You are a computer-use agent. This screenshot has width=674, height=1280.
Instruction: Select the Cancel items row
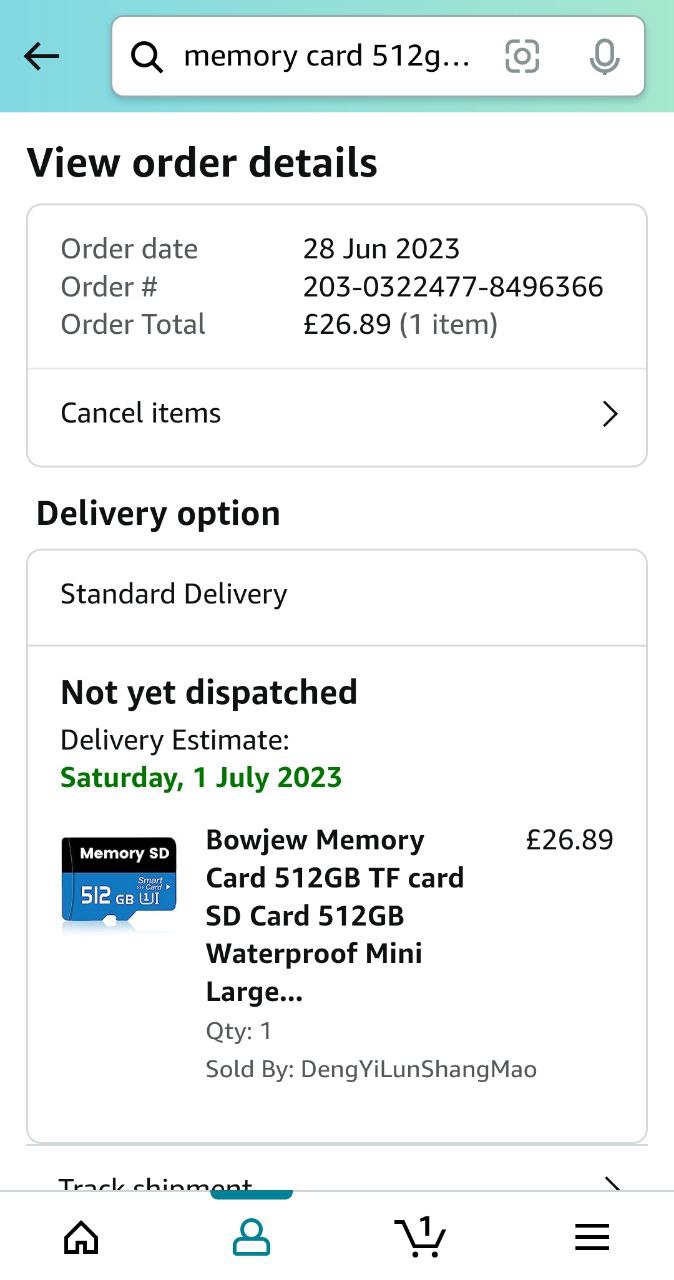(x=300, y=414)
